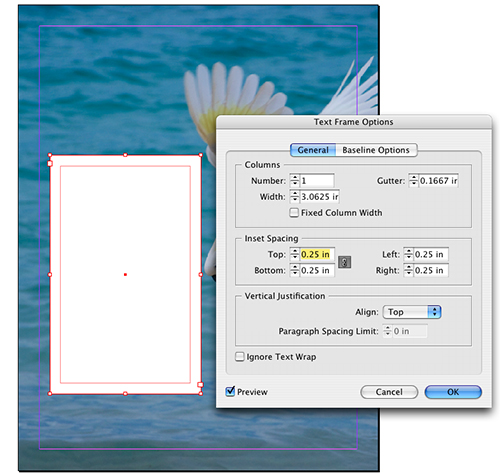The height and width of the screenshot is (473, 500).
Task: Click the Number of columns field
Action: tap(317, 181)
